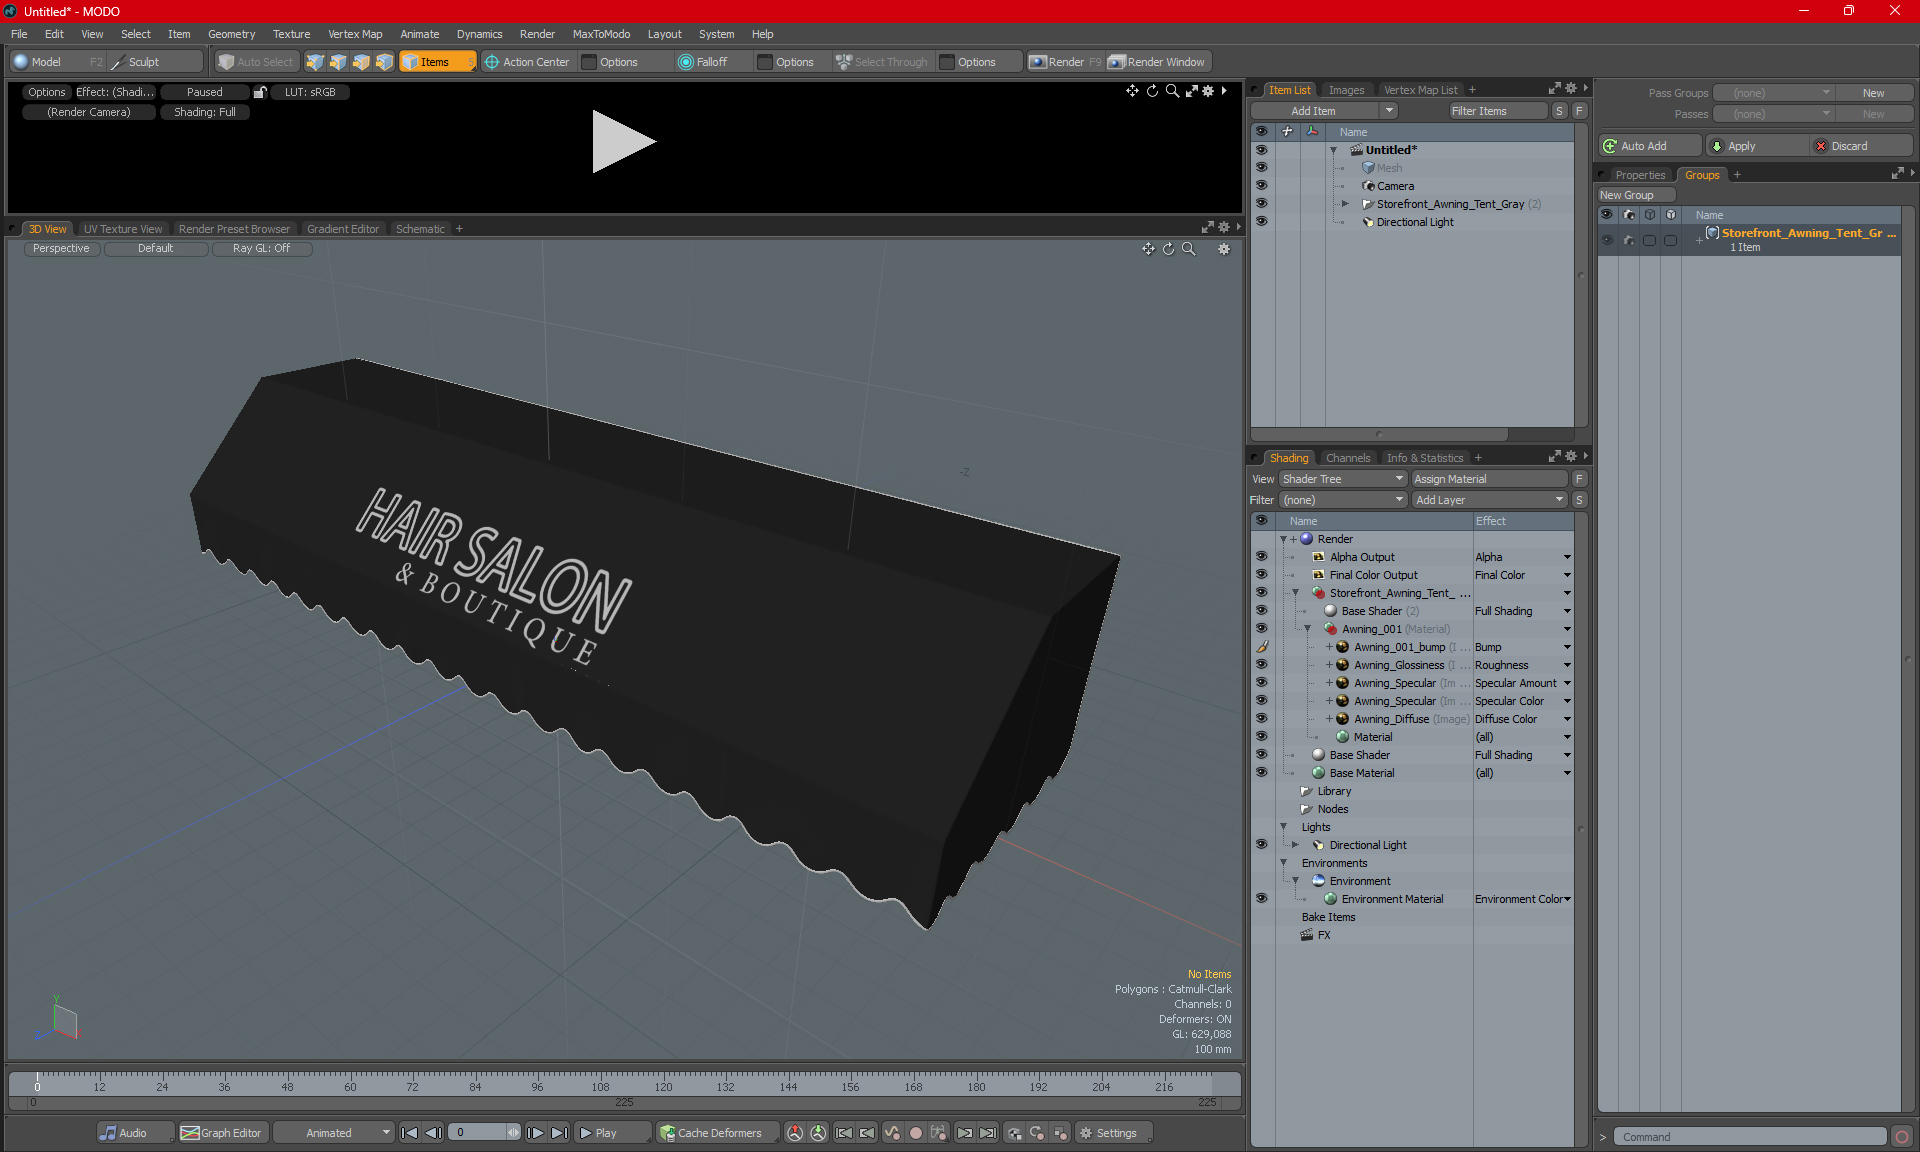Click the New Group button
The width and height of the screenshot is (1920, 1152).
click(x=1636, y=195)
